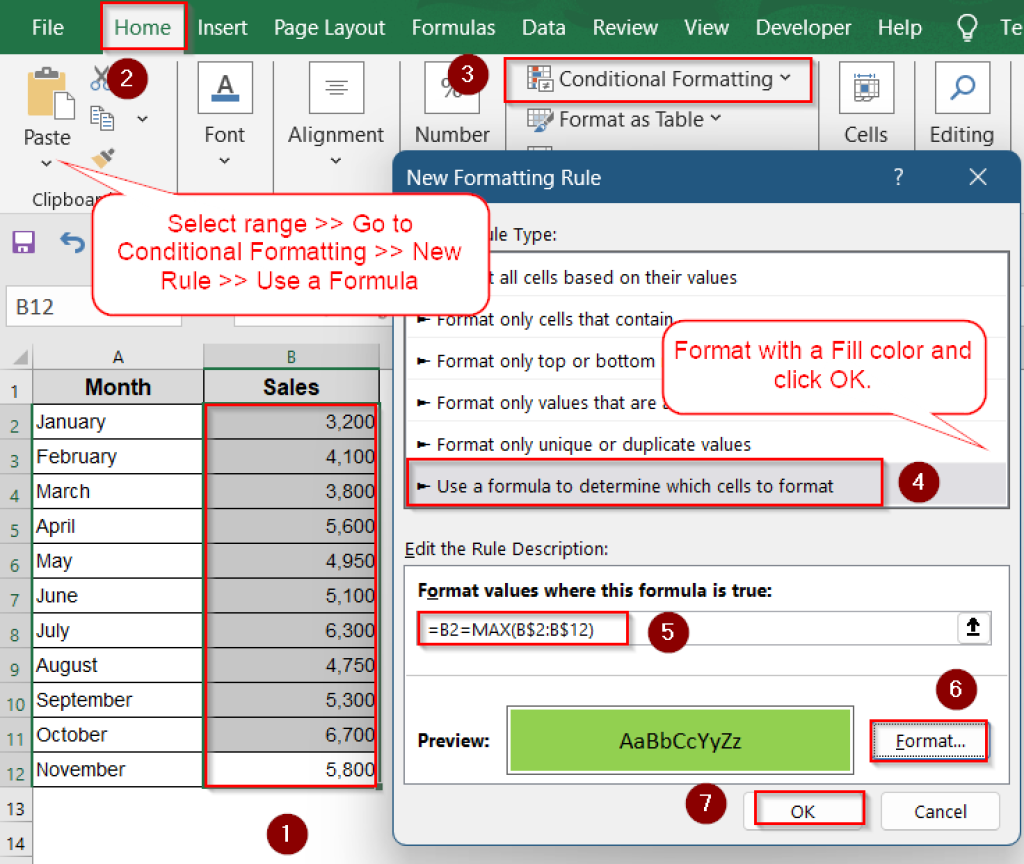Click the green AaBbCcYyZz preview swatch
This screenshot has height=864, width=1024.
[x=679, y=740]
